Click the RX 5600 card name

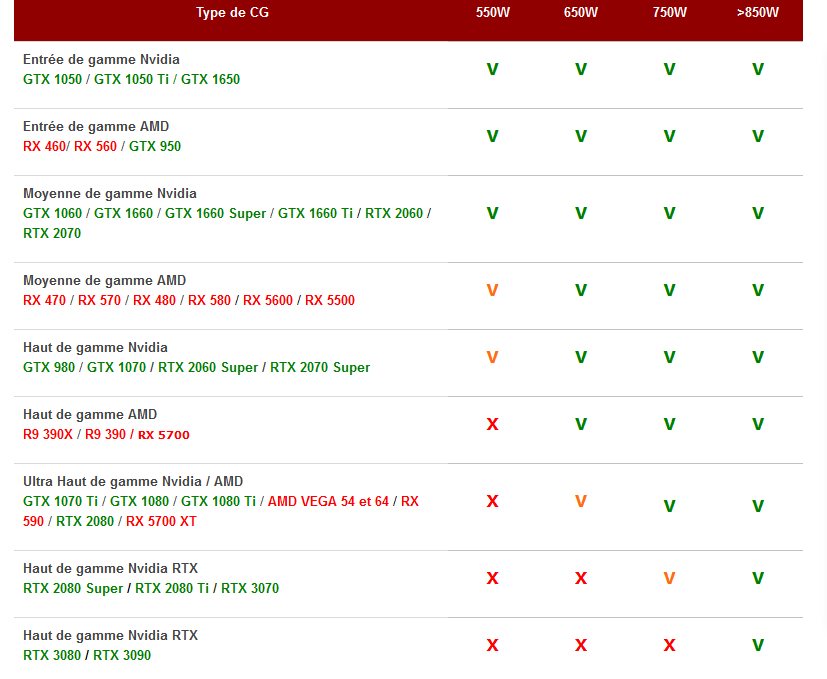click(x=268, y=301)
